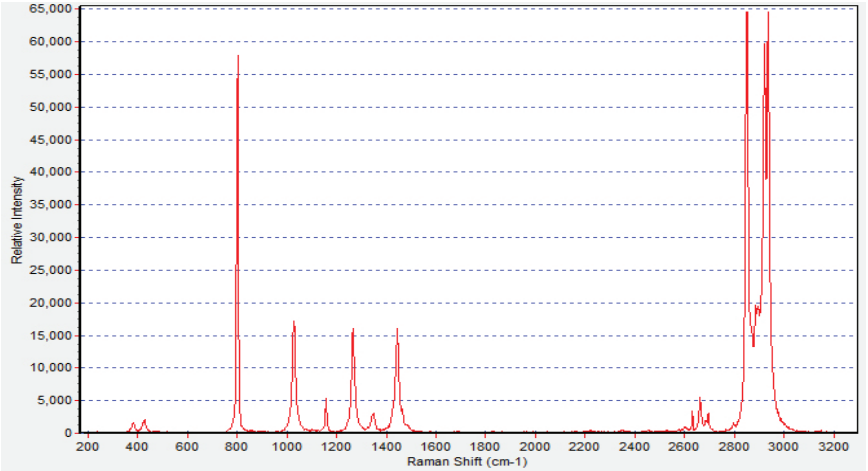Click the peak near 1030 cm-1
This screenshot has width=868, height=471.
click(x=294, y=322)
